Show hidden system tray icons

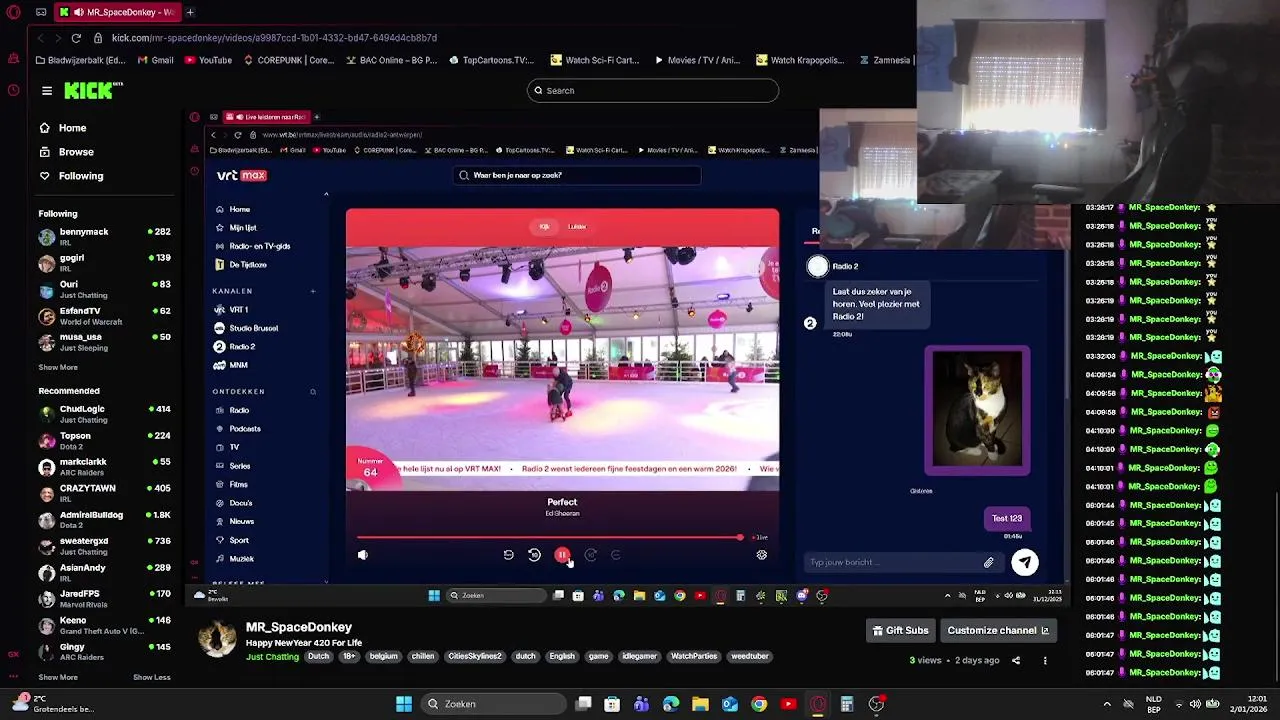tap(1106, 704)
